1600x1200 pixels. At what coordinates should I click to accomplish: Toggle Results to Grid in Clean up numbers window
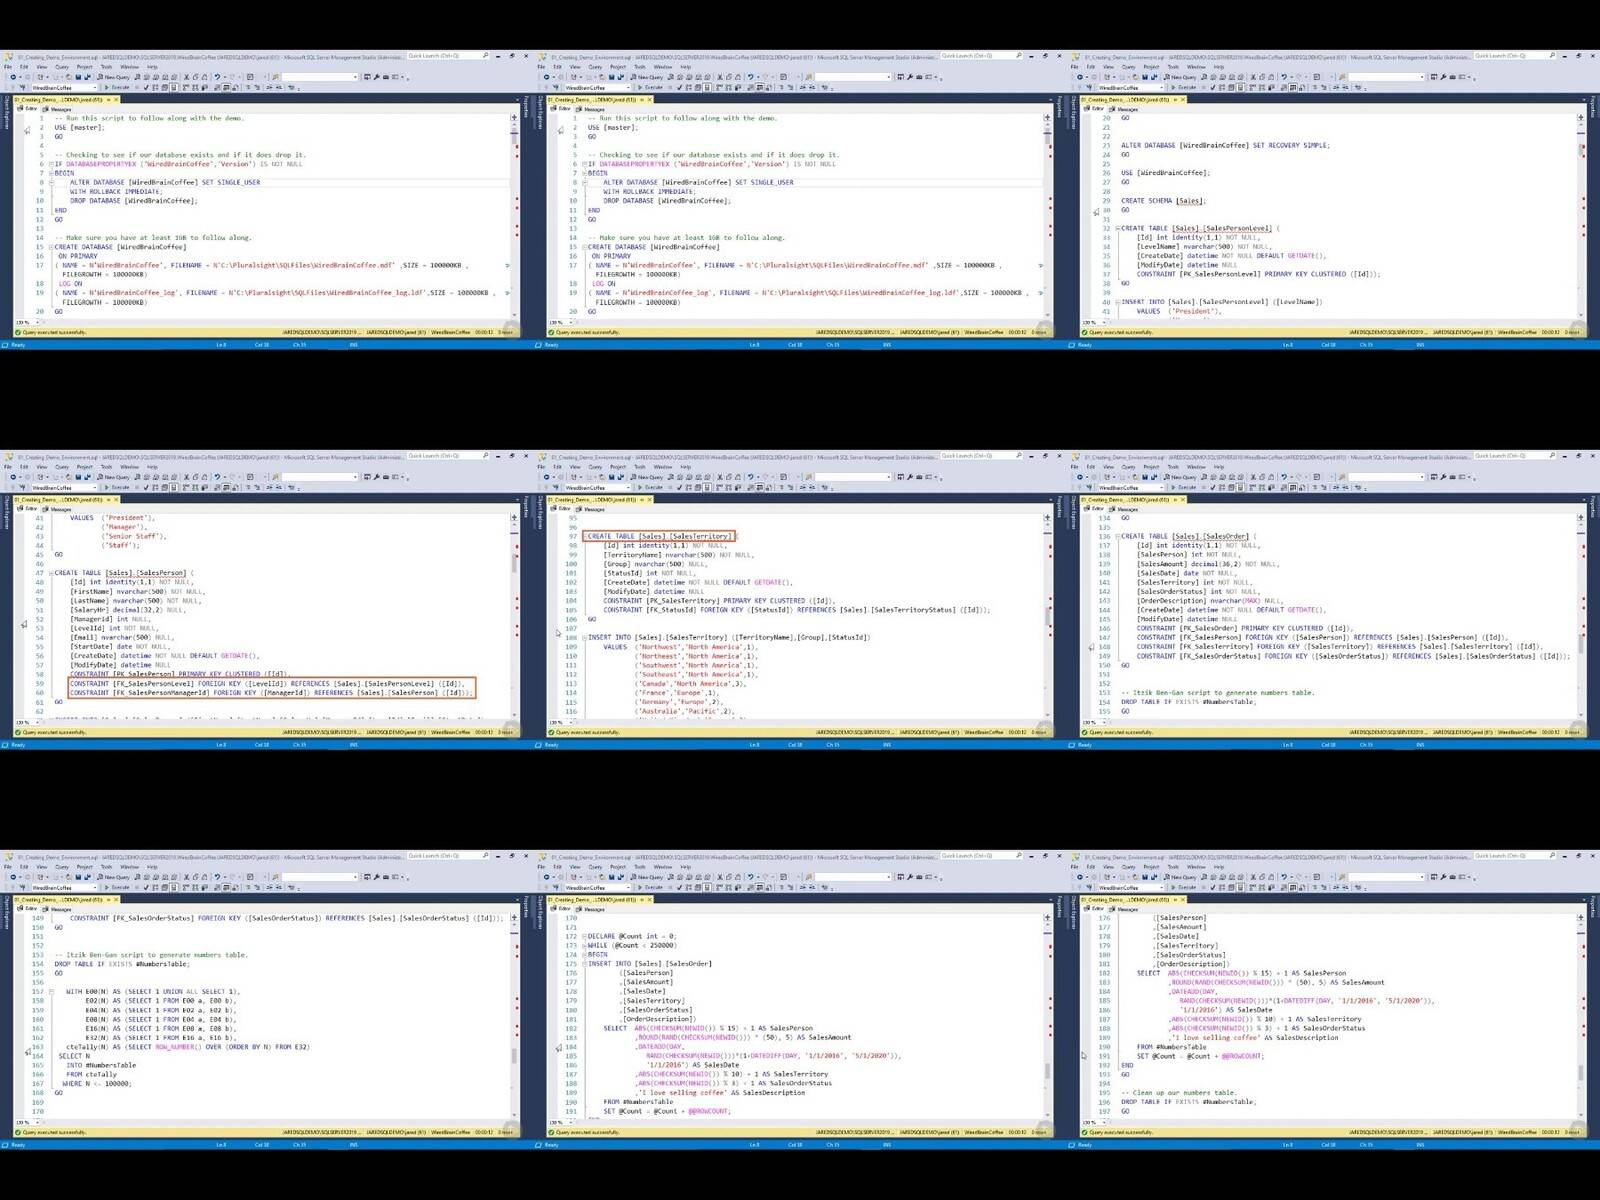coord(1293,887)
